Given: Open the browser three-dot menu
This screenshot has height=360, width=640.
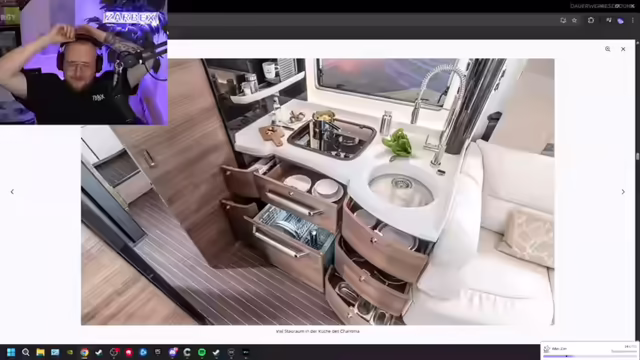Looking at the screenshot, I should [633, 20].
